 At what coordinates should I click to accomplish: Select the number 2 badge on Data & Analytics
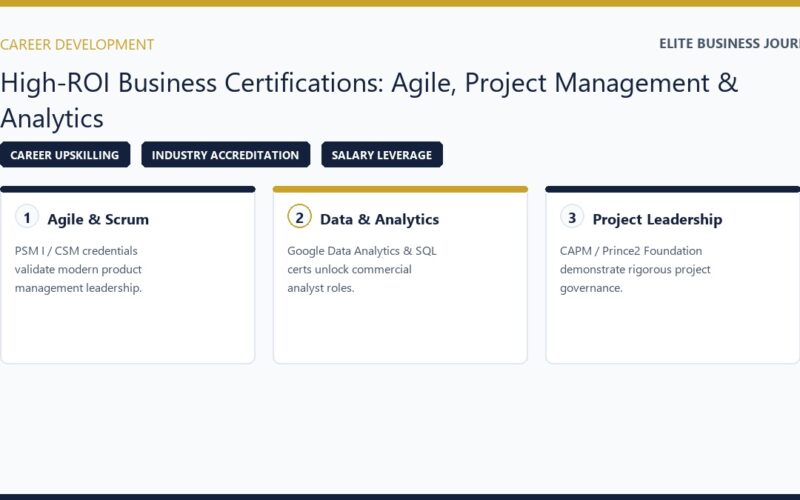(x=299, y=217)
